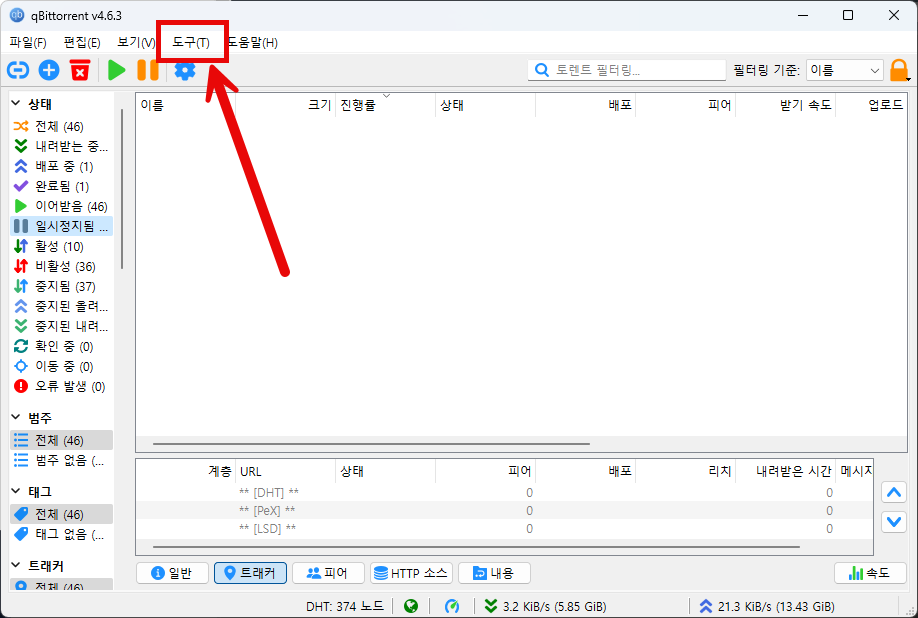Viewport: 918px width, 618px height.
Task: Click the torrent list horizontal scrollbar
Action: tap(371, 444)
